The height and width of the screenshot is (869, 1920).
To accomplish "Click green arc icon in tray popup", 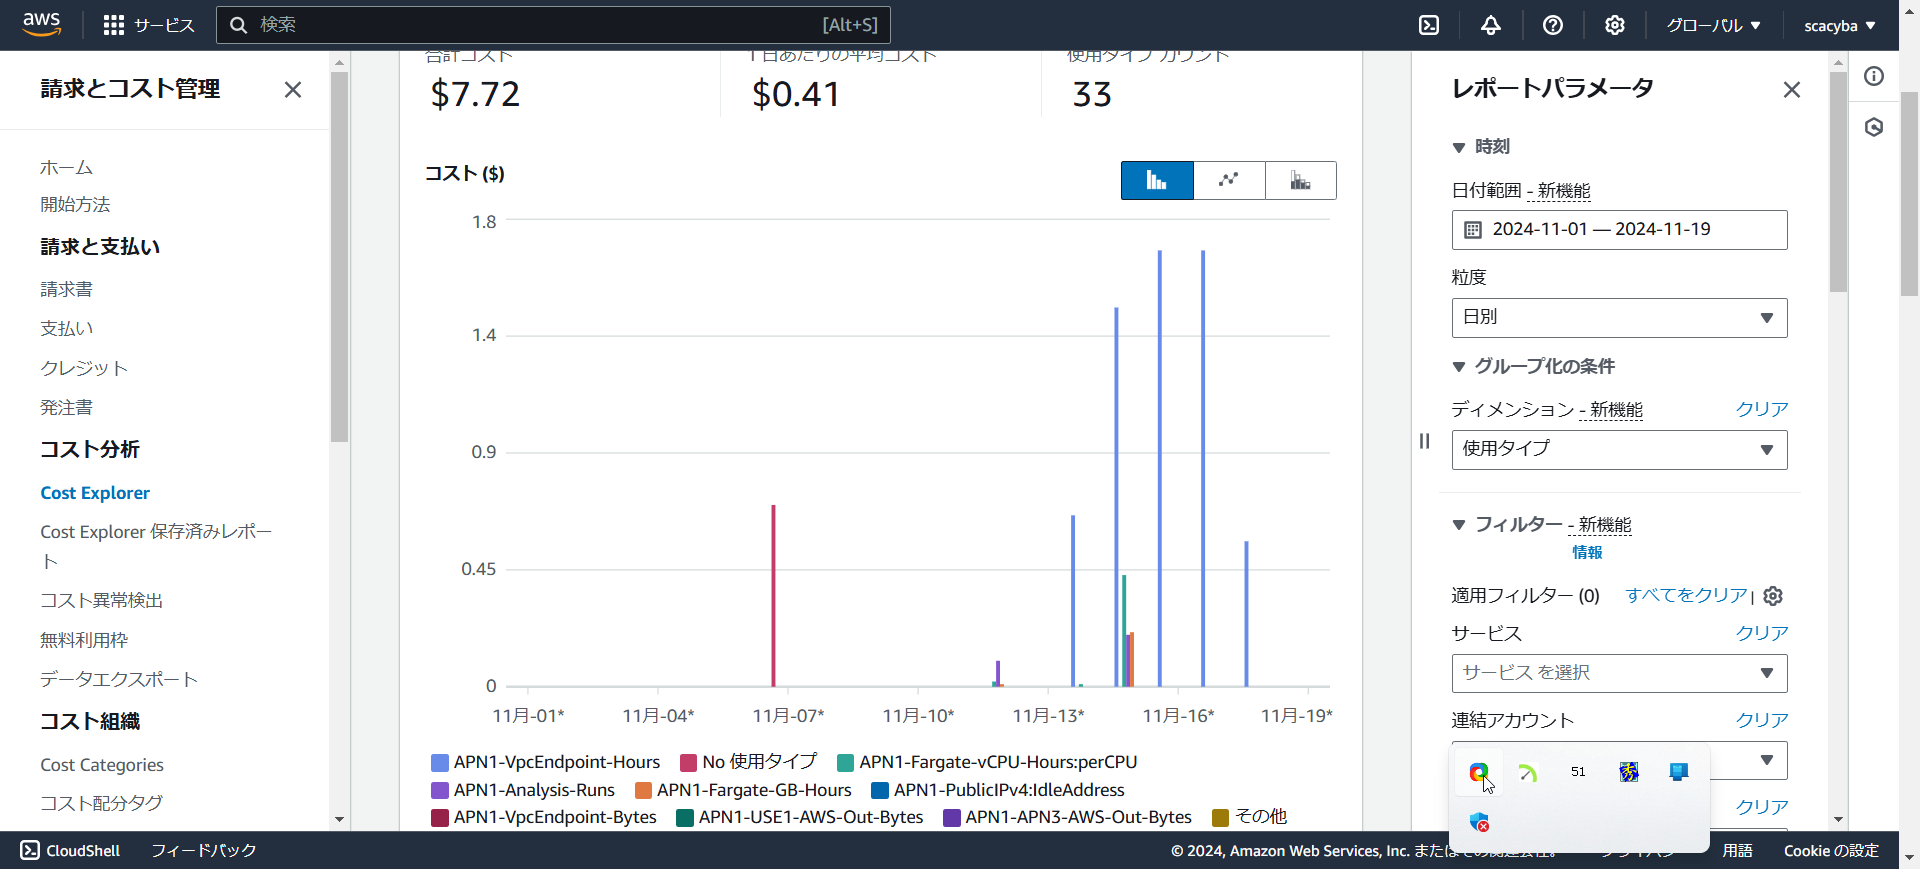I will 1528,772.
